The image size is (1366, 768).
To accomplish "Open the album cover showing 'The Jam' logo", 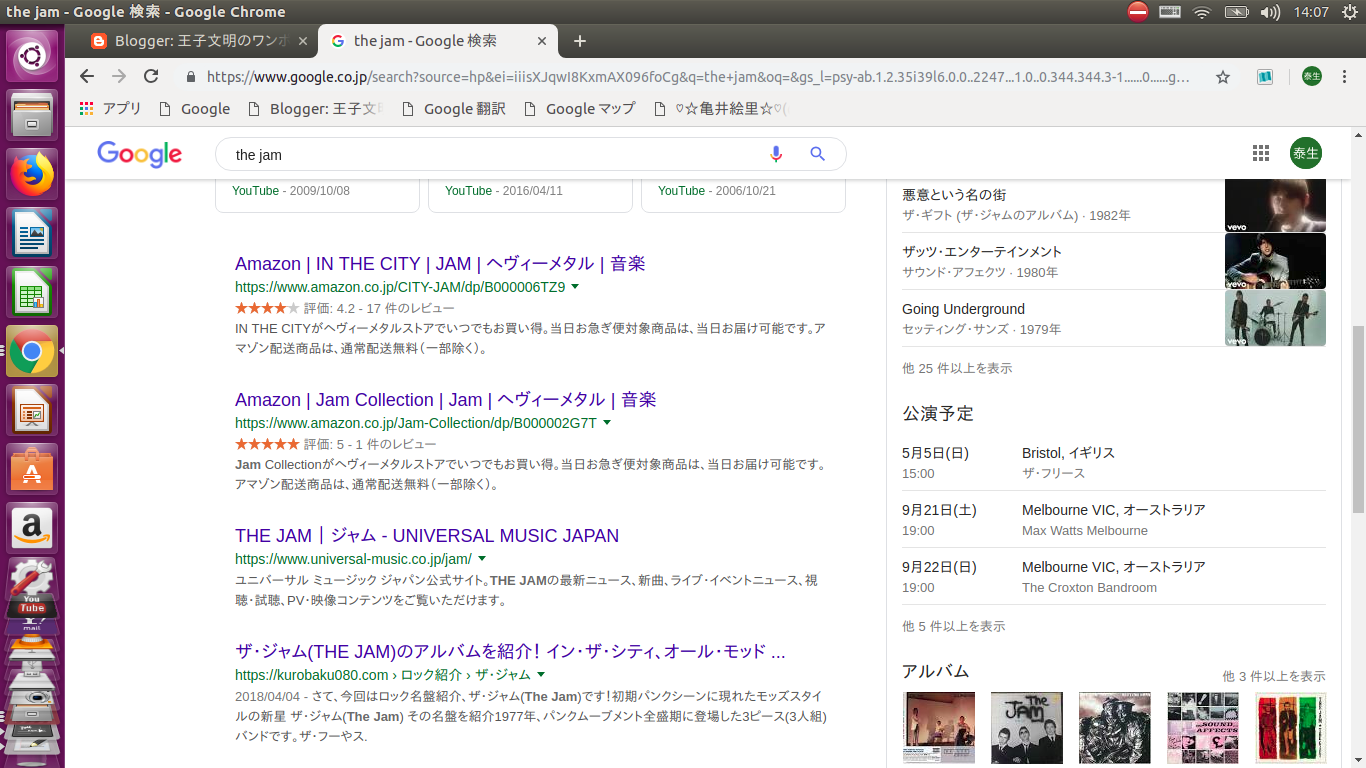I will 1026,727.
